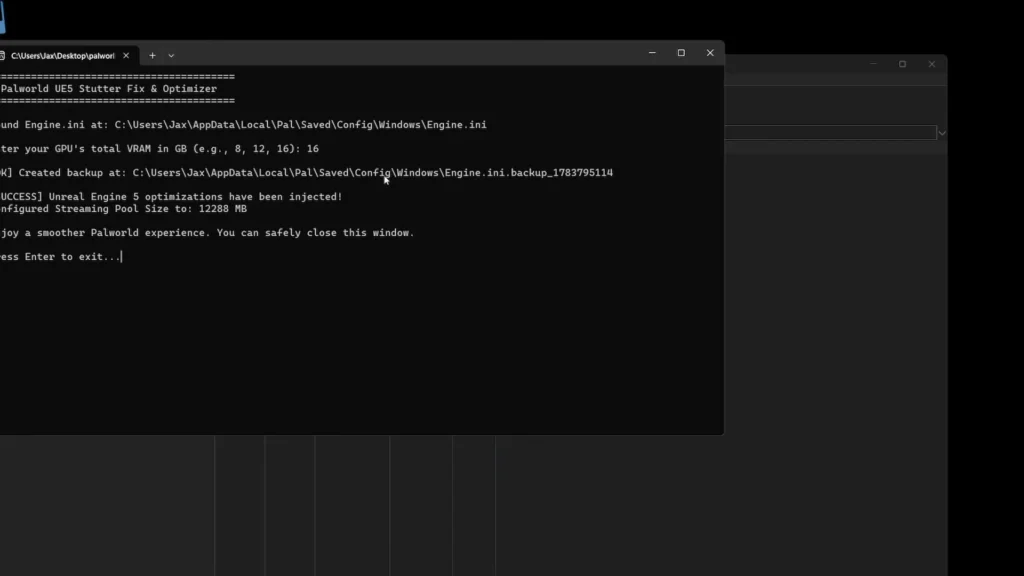
Task: Maximize the terminal window
Action: (681, 53)
